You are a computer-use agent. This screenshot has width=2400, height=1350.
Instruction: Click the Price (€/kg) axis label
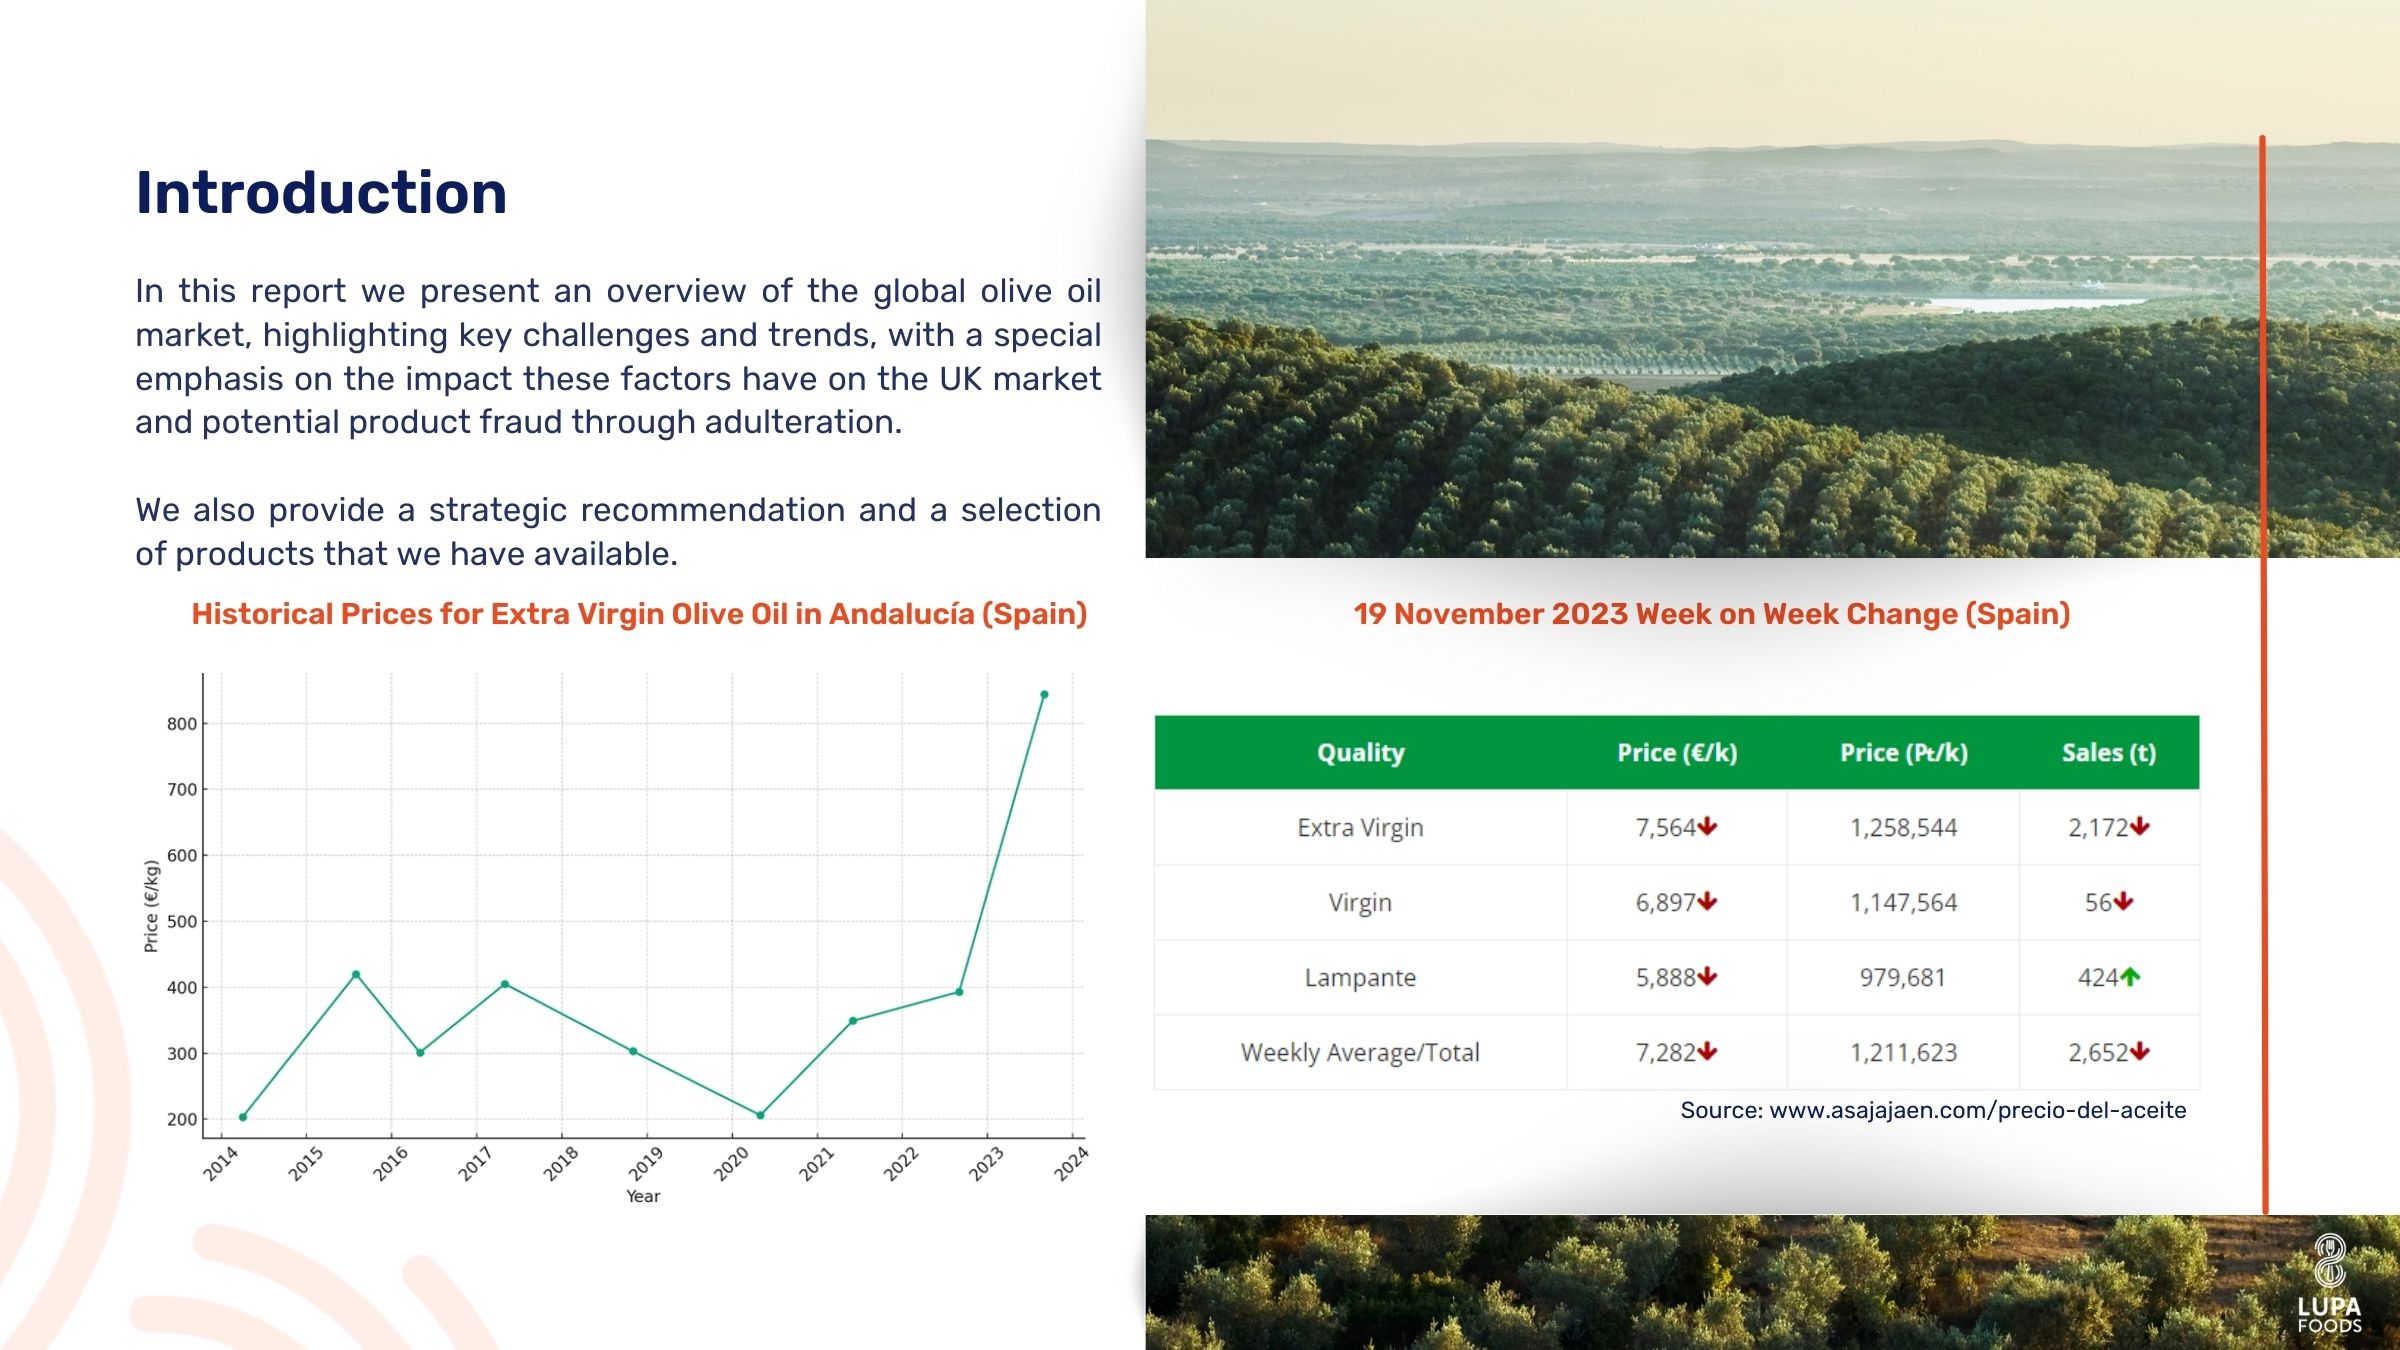coord(151,906)
